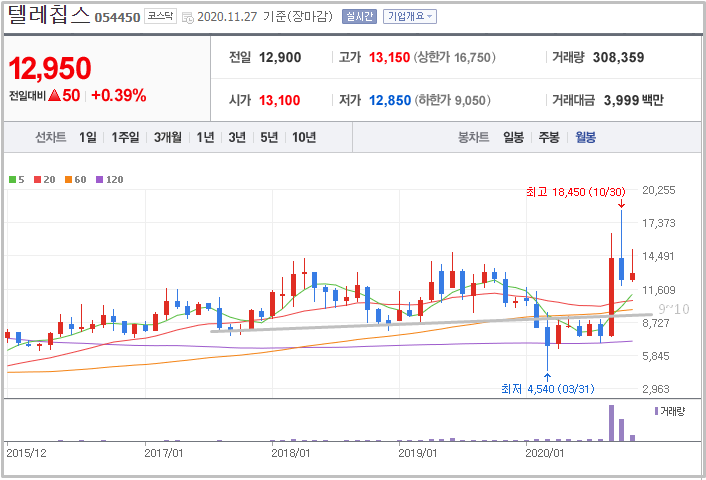Click the red 20 moving average swatch
The width and height of the screenshot is (706, 480).
point(38,180)
